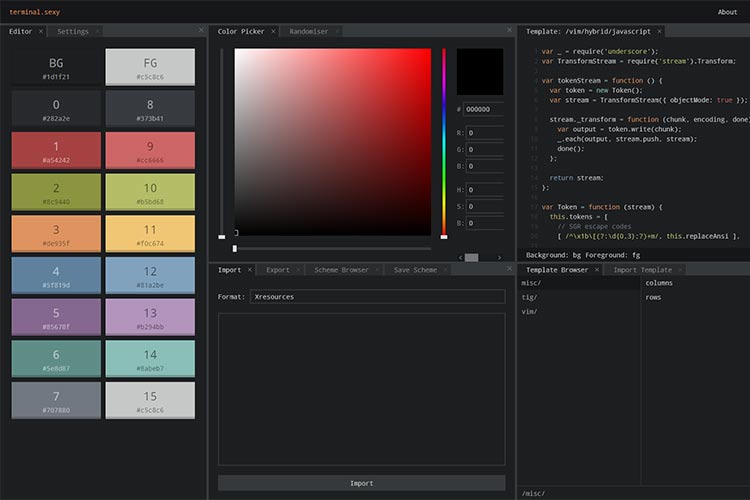Open the Save Scheme tab
The image size is (750, 500).
[x=415, y=270]
